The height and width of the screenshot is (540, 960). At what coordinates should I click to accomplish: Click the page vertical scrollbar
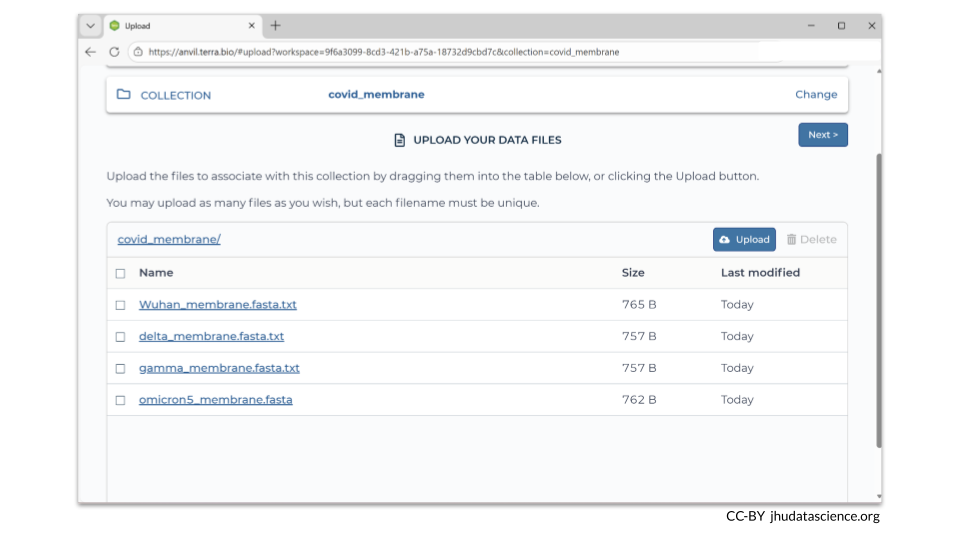[879, 300]
